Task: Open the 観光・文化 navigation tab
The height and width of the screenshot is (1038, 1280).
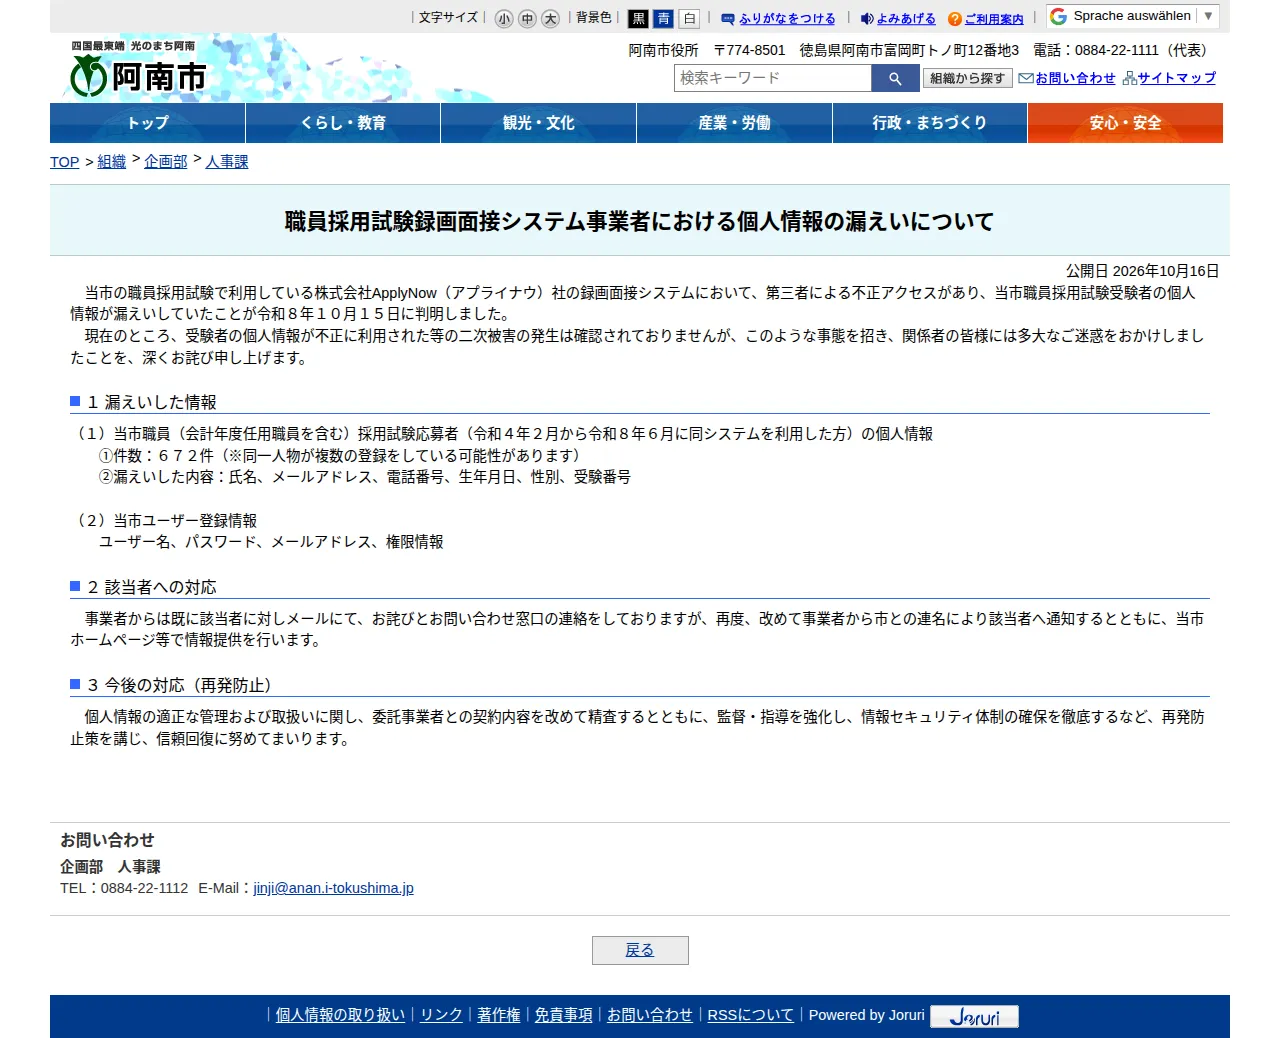Action: 539,123
